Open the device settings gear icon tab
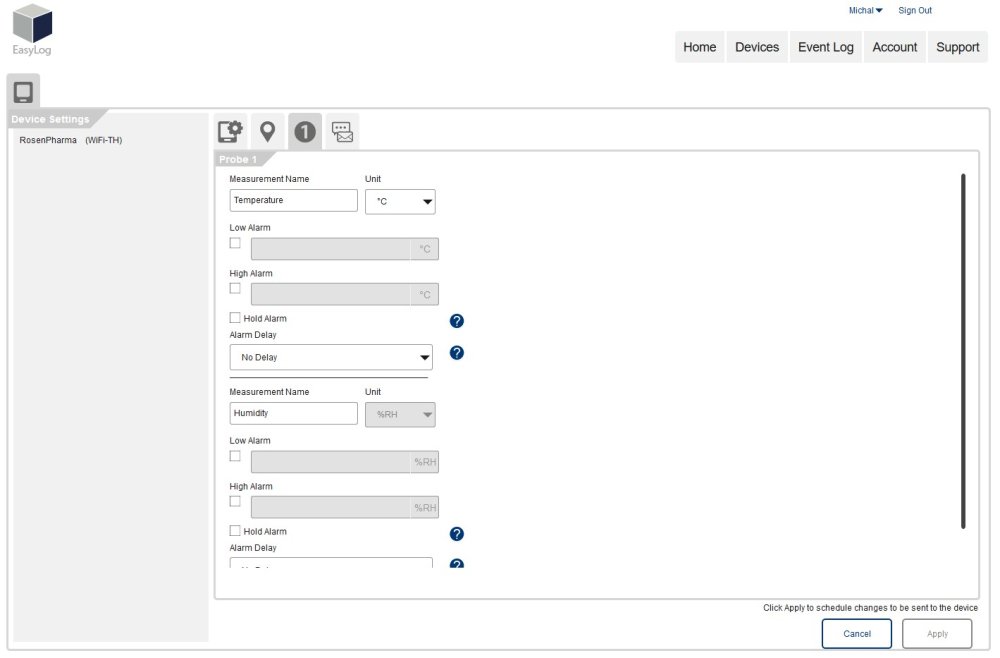This screenshot has width=1000, height=658. 230,131
